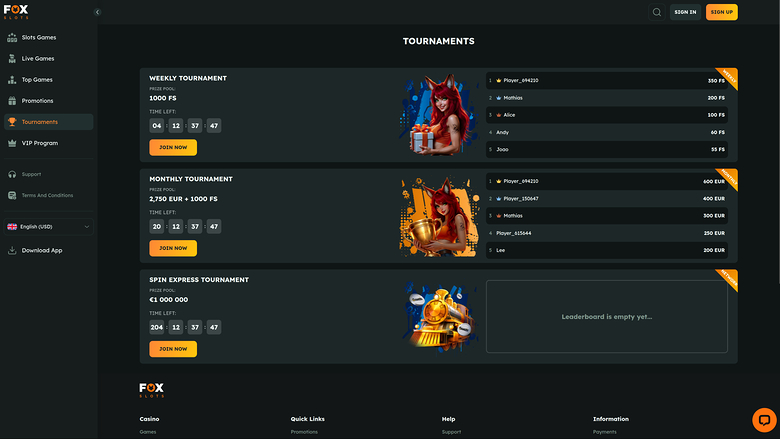Image resolution: width=780 pixels, height=439 pixels.
Task: Click Weekly leaderboard row Andy
Action: 606,132
